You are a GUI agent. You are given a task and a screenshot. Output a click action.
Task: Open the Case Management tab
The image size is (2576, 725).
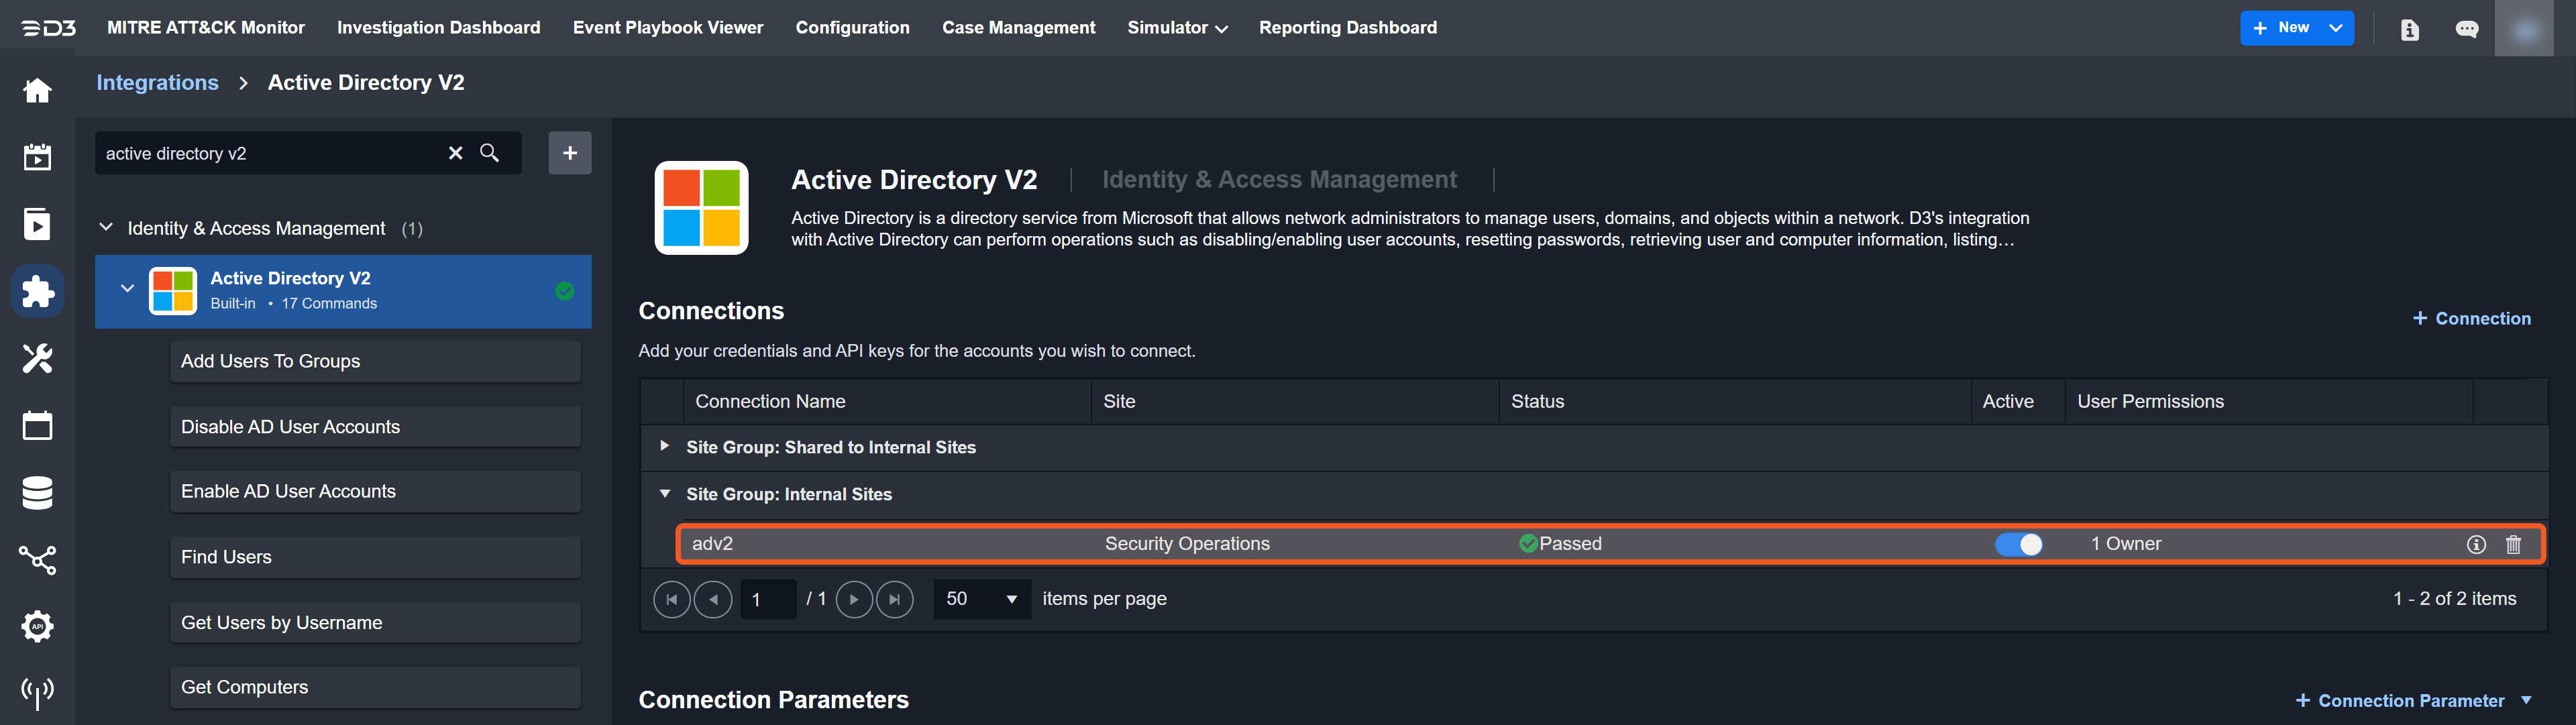coord(1018,28)
